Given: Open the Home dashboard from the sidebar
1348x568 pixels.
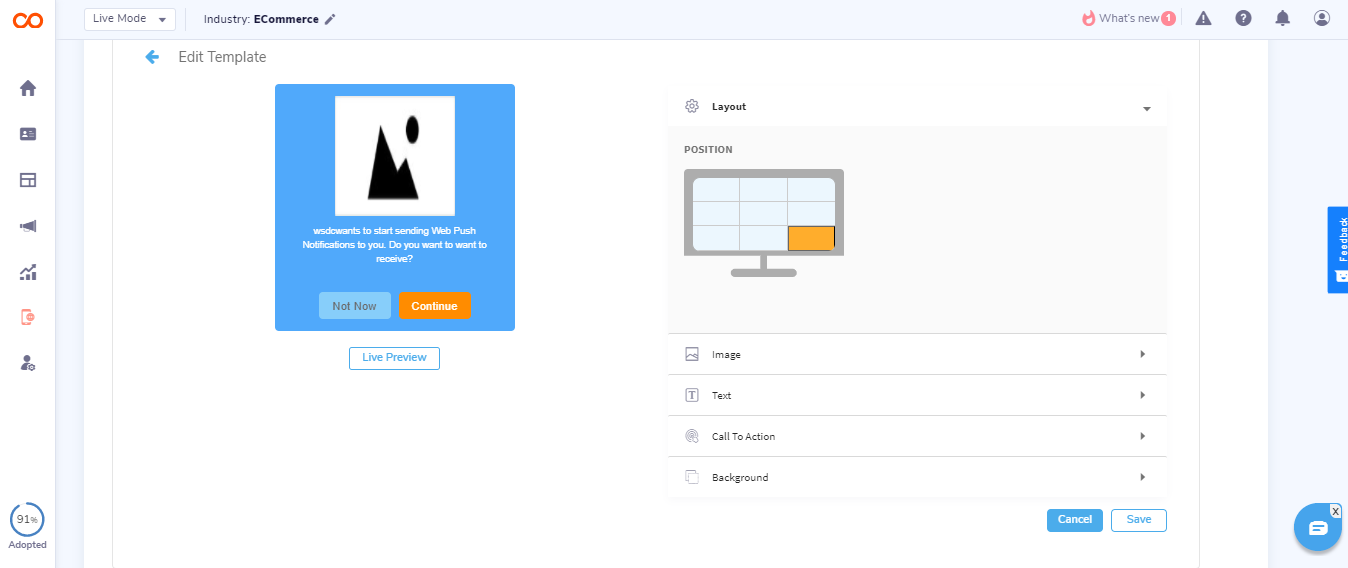Looking at the screenshot, I should 28,88.
